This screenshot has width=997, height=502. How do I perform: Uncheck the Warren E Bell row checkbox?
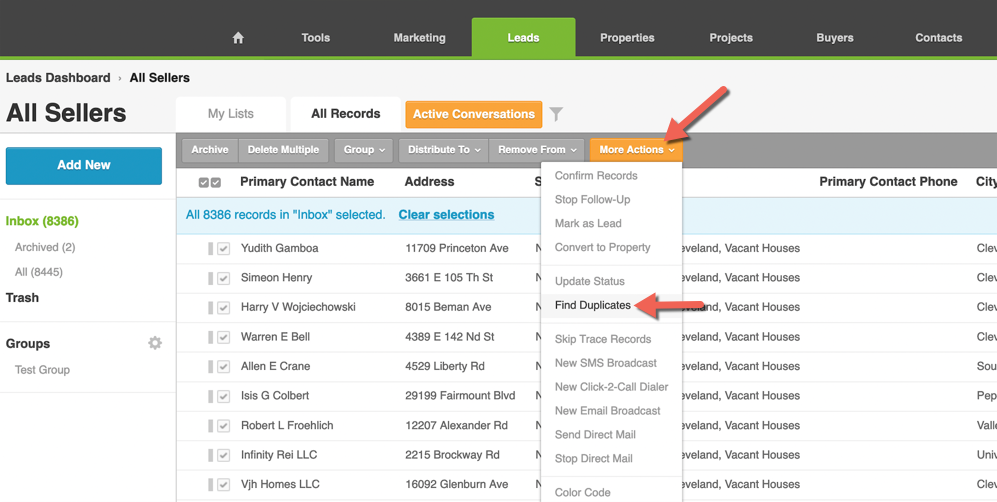coord(223,337)
